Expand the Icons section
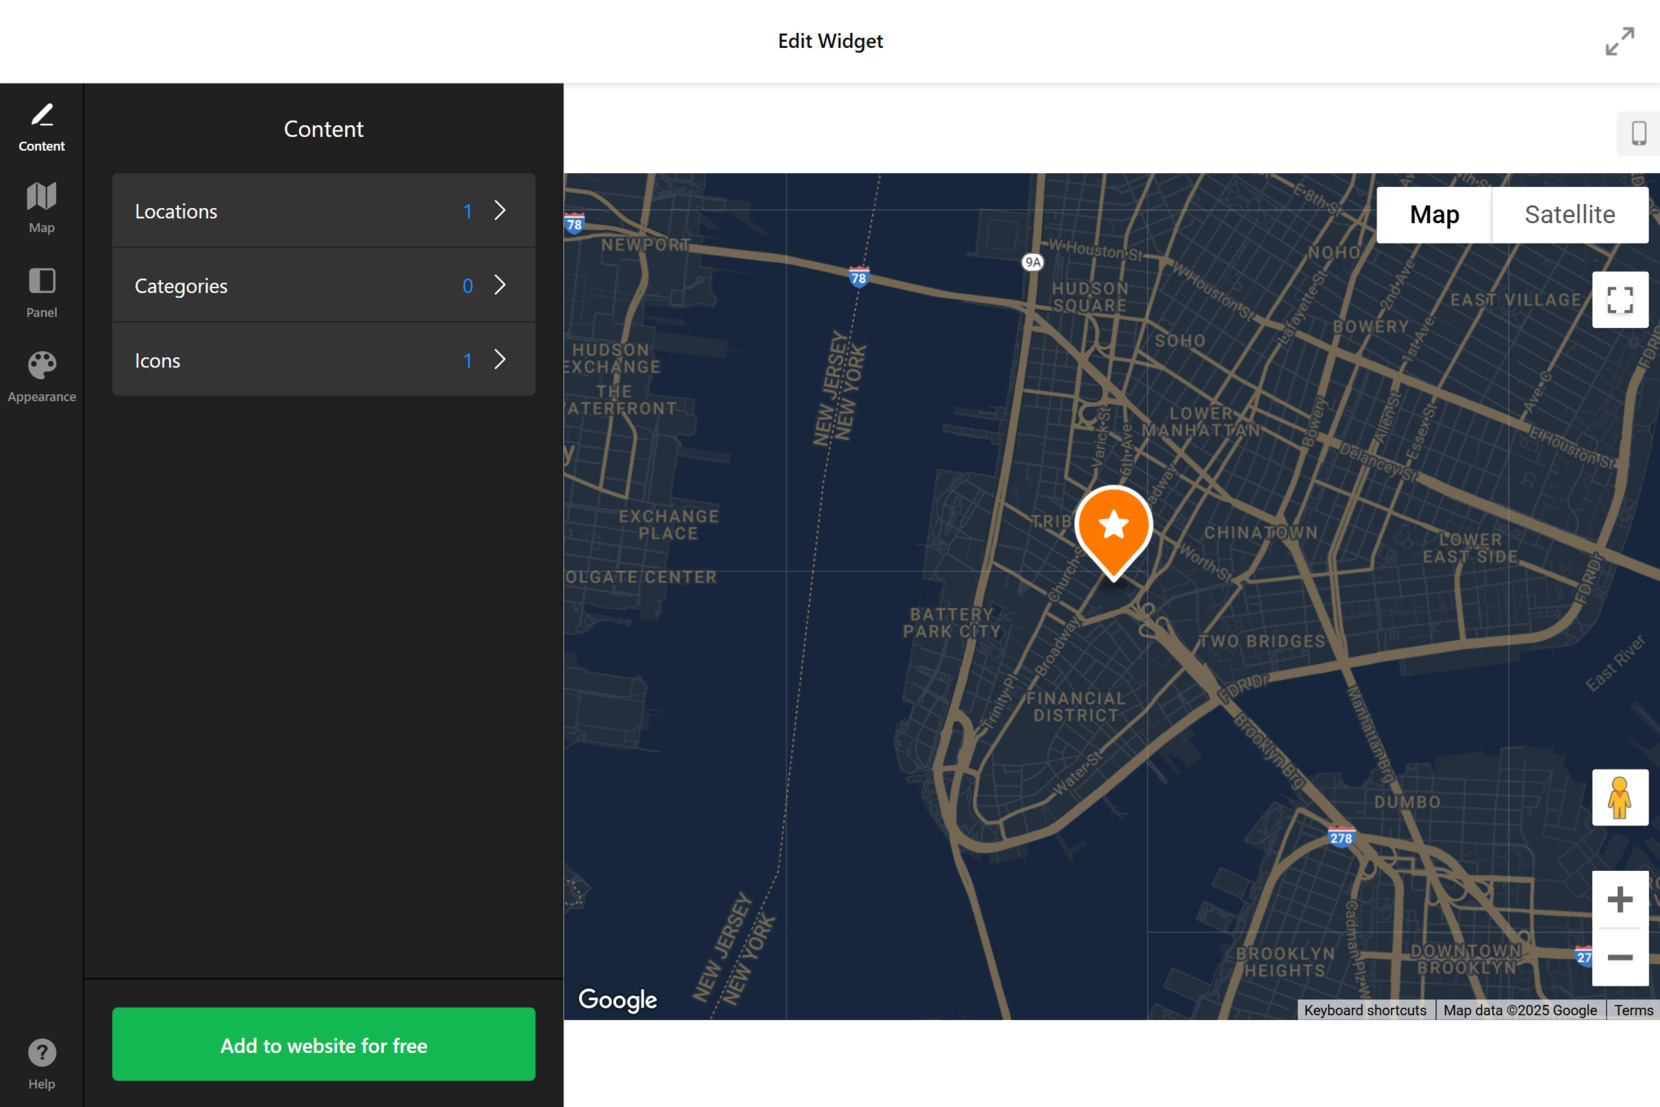The height and width of the screenshot is (1107, 1660). point(322,360)
